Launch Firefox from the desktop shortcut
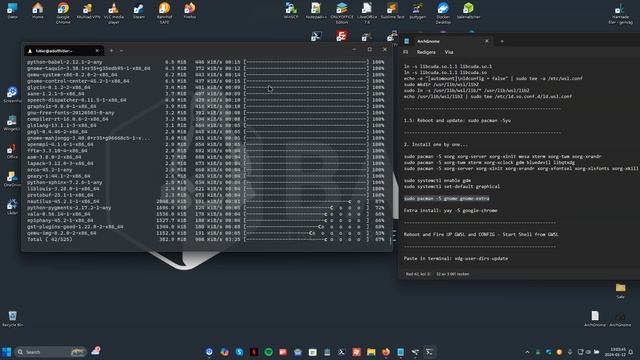 189,11
